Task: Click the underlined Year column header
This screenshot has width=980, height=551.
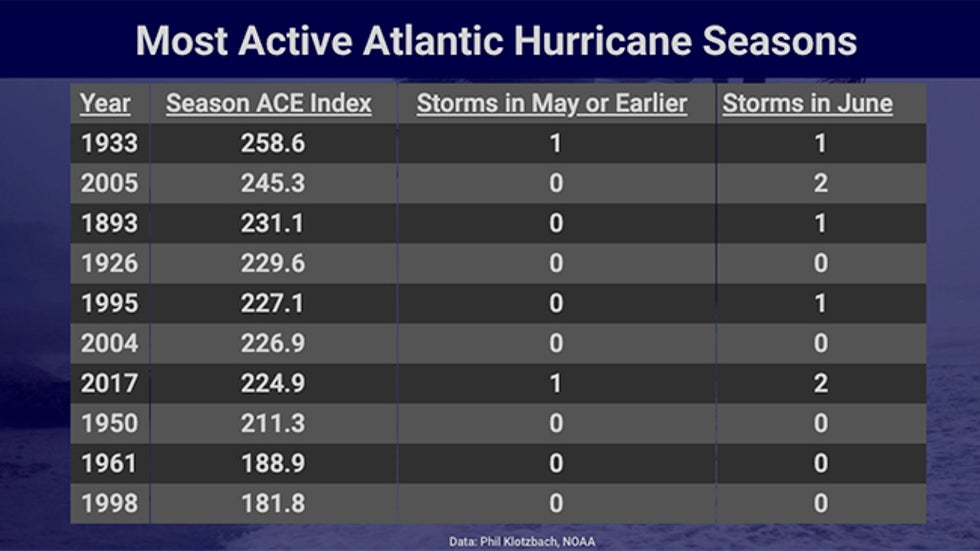Action: [x=105, y=103]
